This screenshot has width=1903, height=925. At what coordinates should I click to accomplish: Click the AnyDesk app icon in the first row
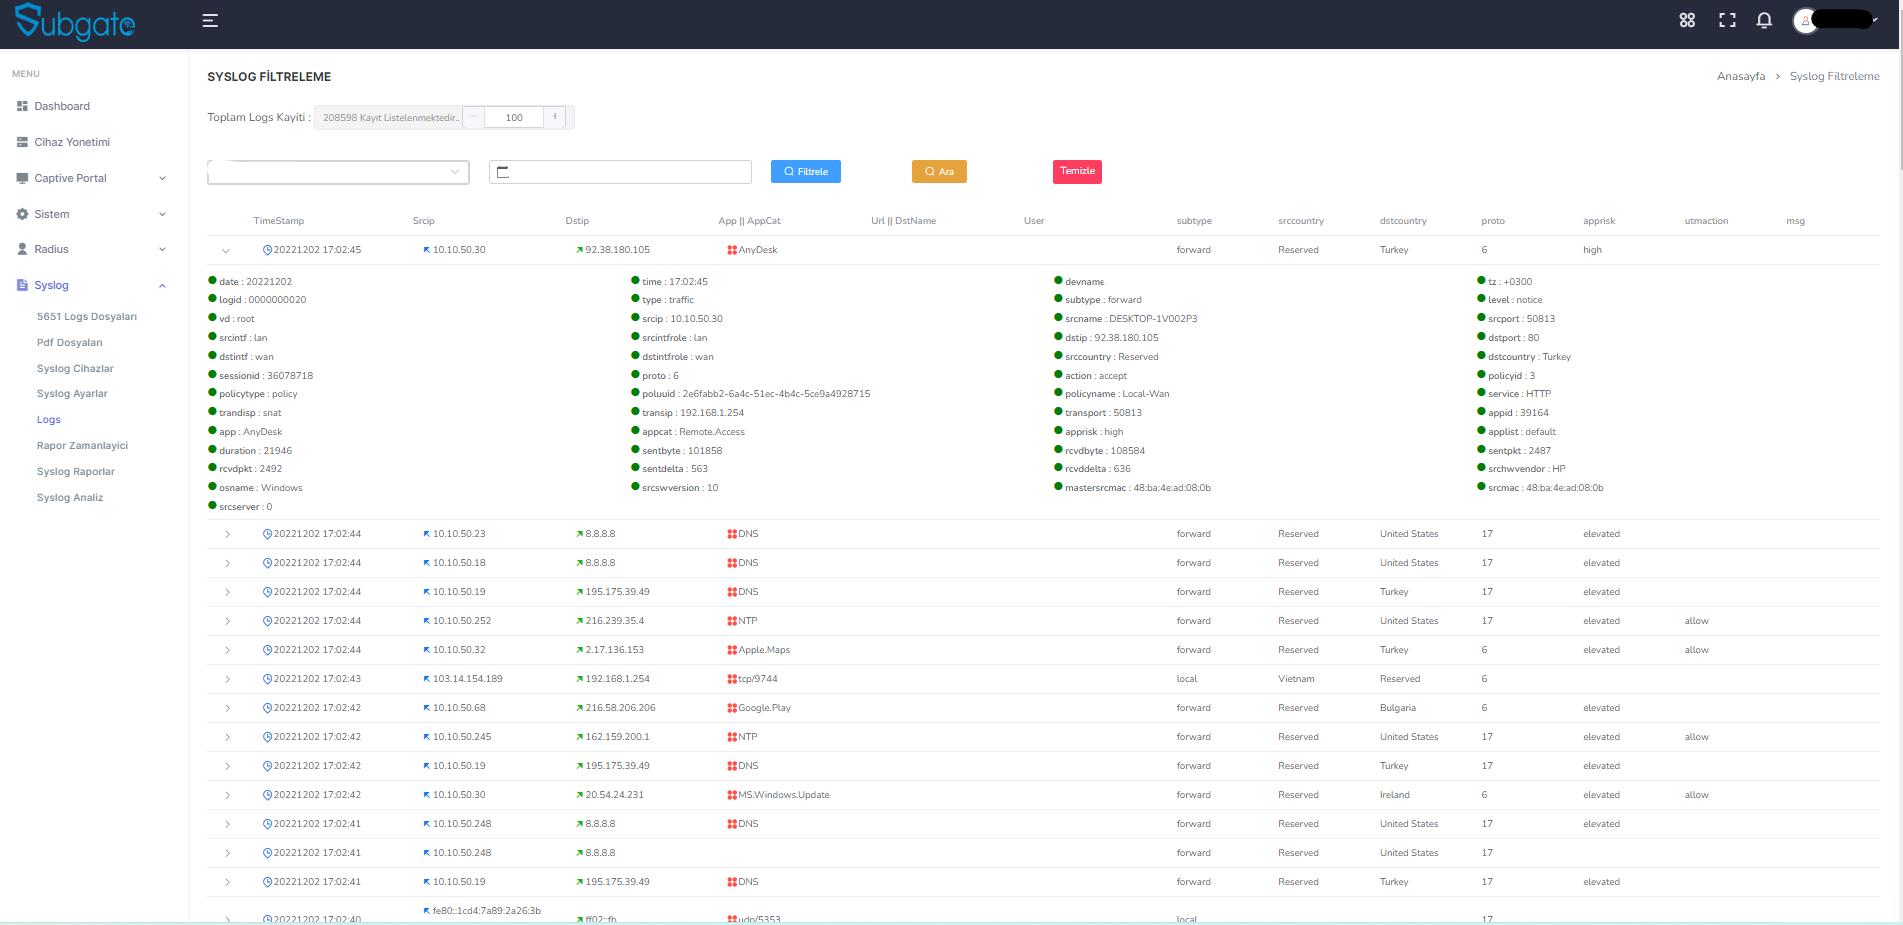point(732,249)
